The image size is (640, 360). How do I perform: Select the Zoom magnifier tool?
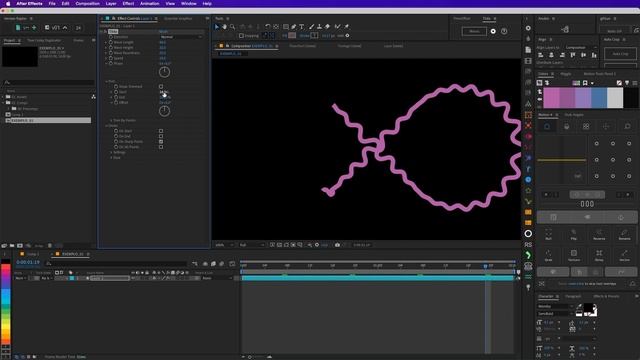[x=232, y=27]
